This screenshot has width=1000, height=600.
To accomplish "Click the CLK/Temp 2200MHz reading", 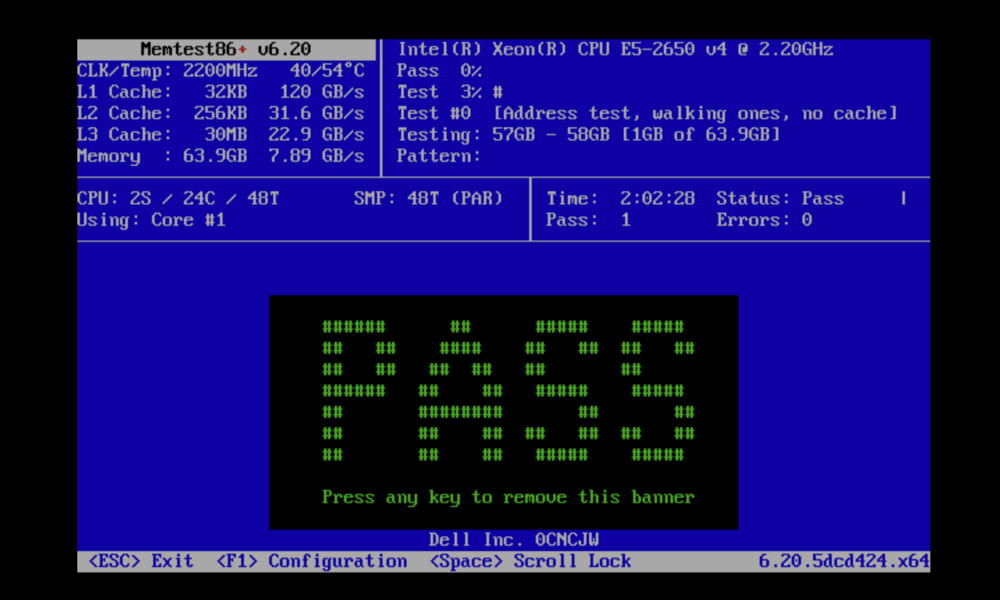I will click(x=167, y=70).
